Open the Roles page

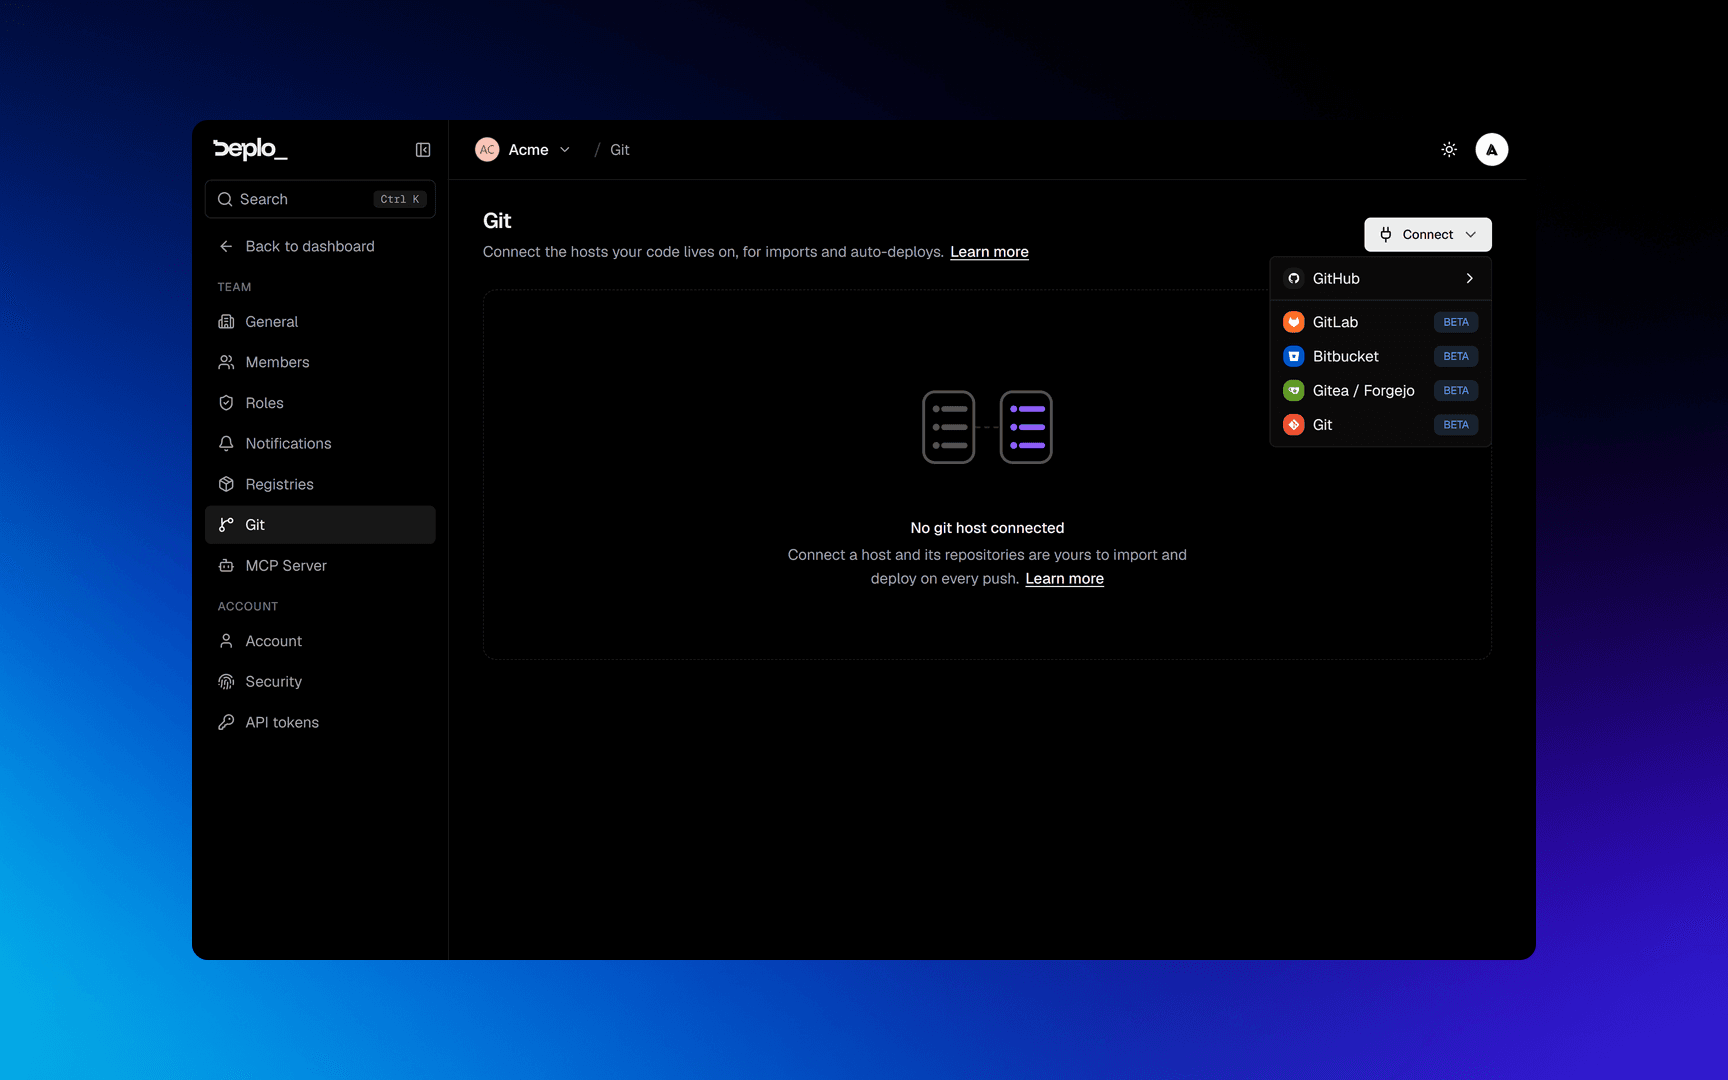pos(320,403)
